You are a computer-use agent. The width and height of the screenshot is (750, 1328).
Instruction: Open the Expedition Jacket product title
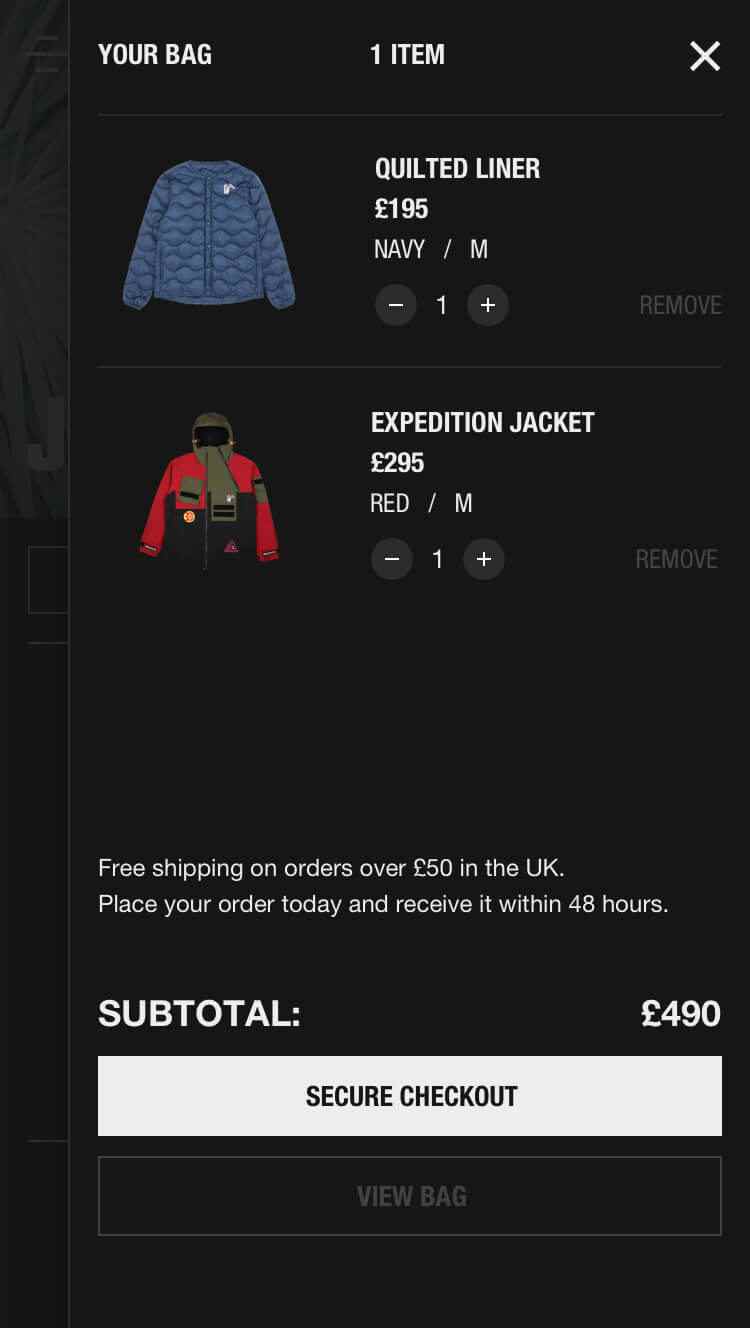click(482, 422)
